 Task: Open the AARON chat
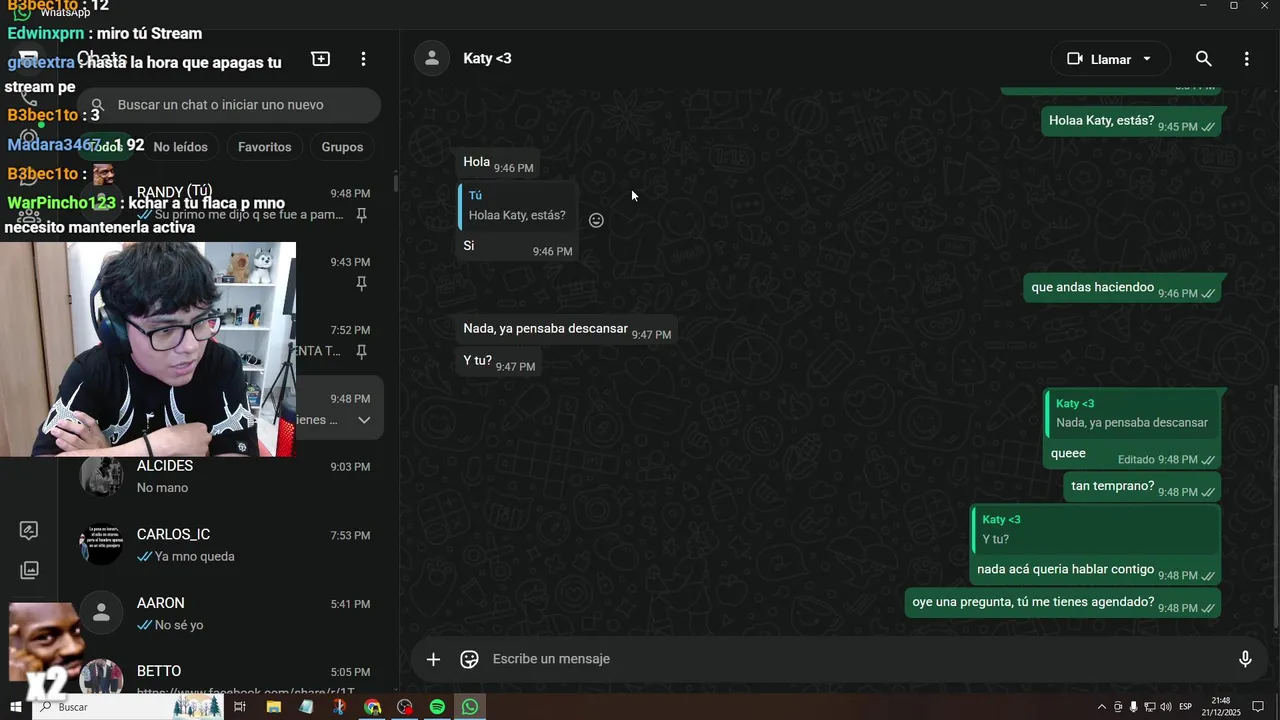(x=227, y=613)
